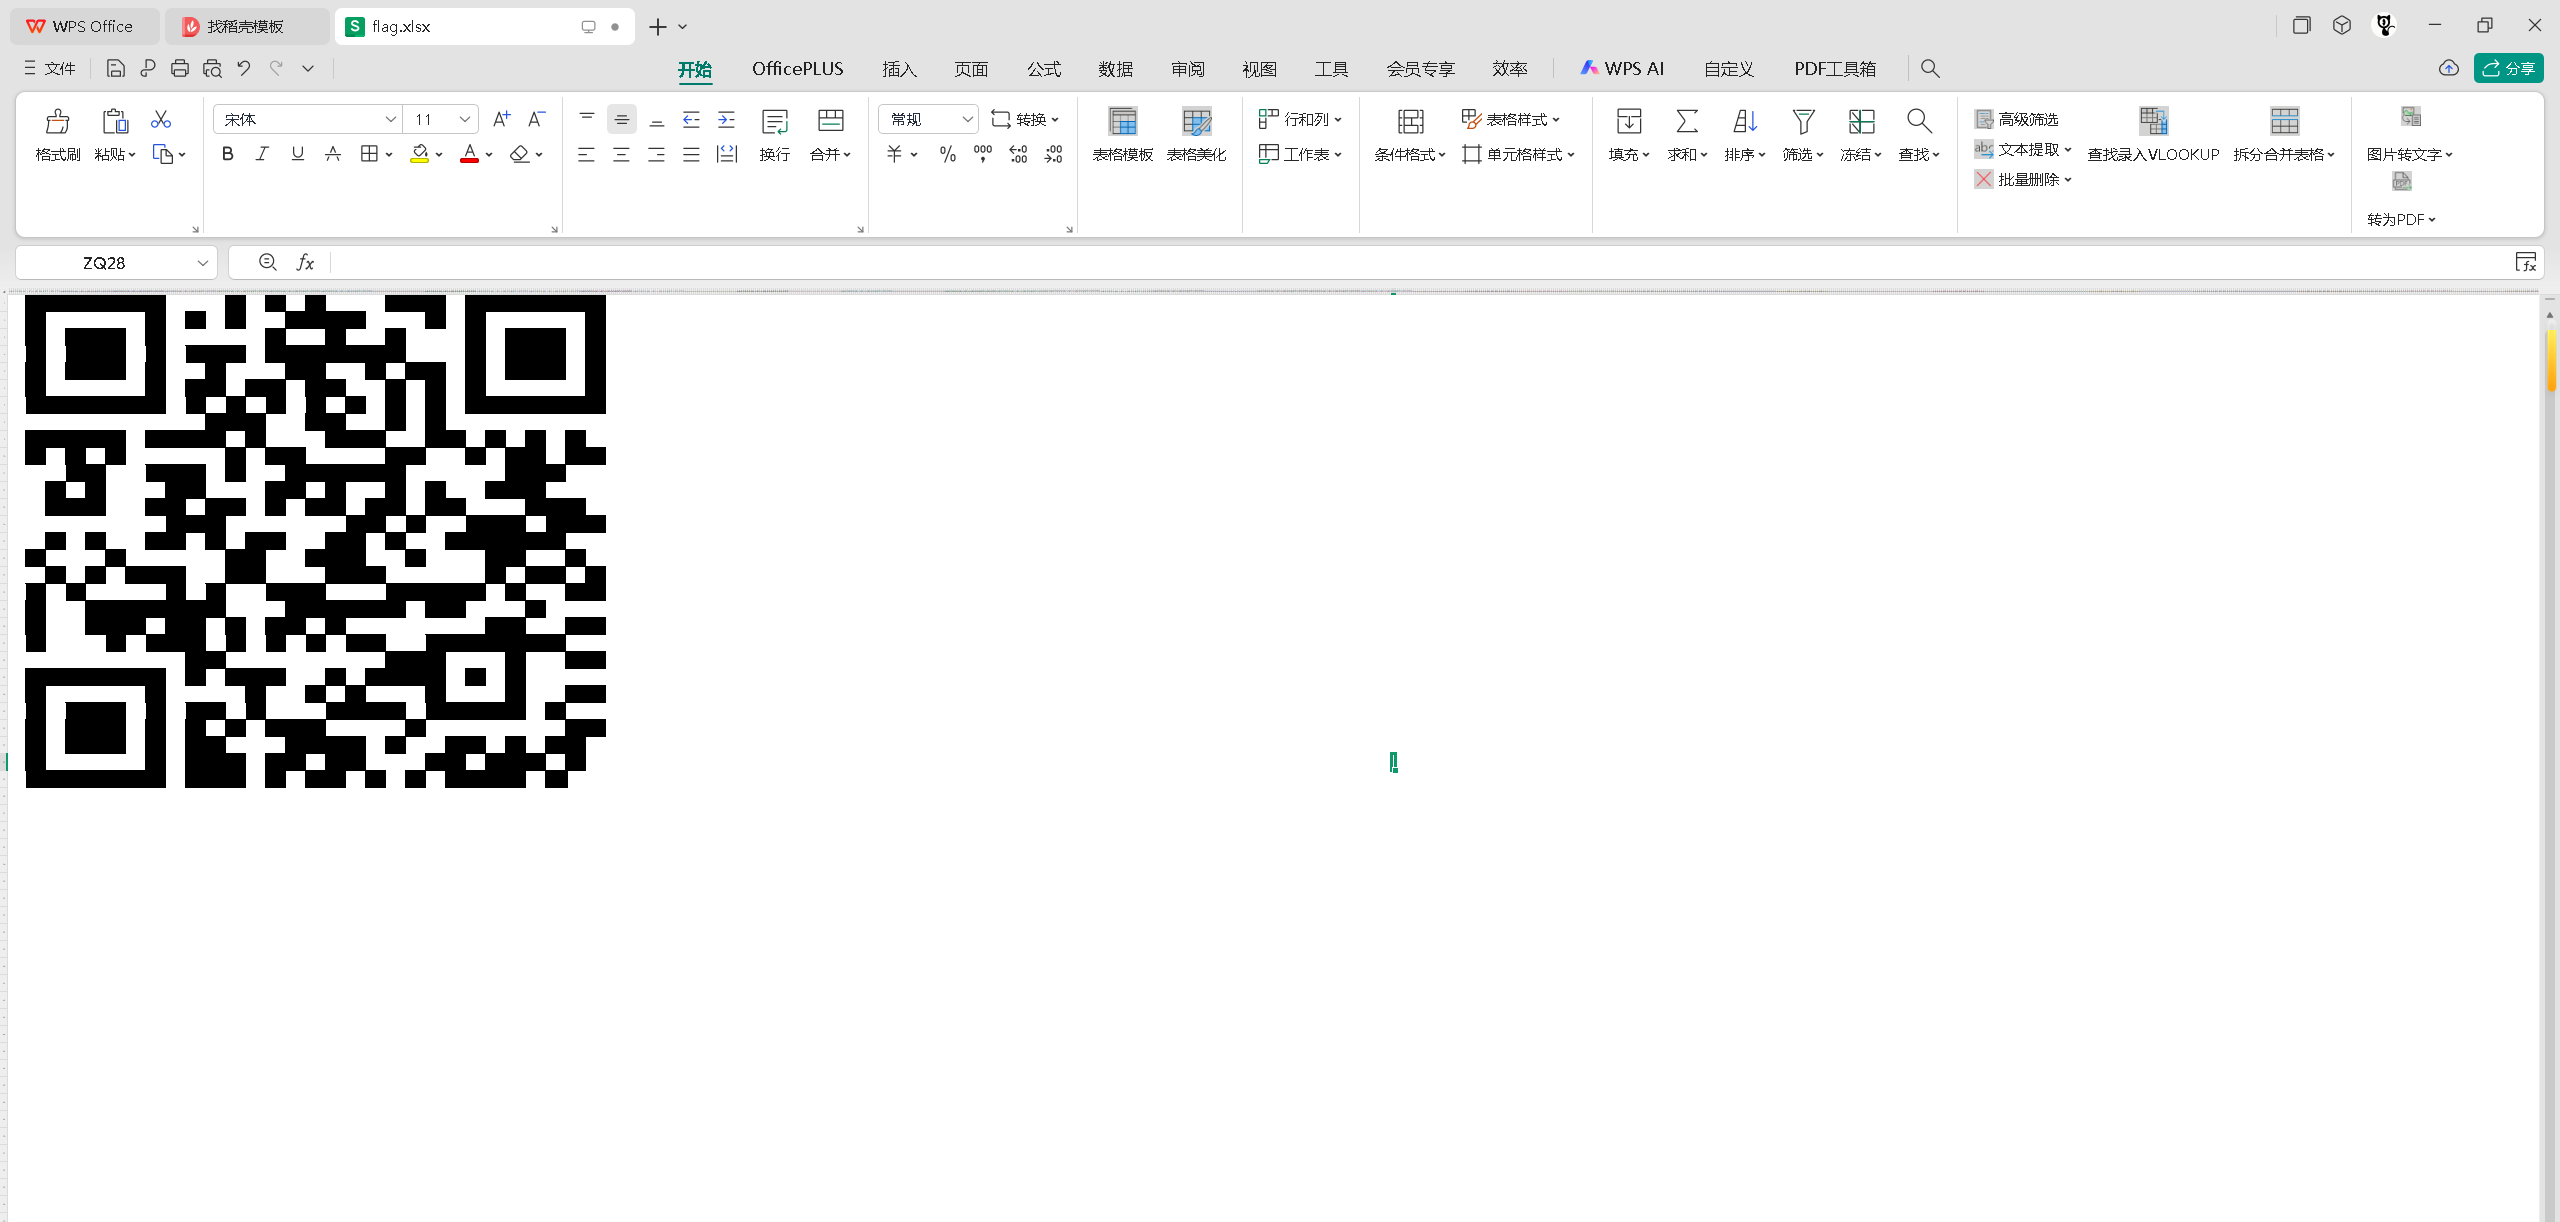Click the green Share (分享) button

(2508, 69)
